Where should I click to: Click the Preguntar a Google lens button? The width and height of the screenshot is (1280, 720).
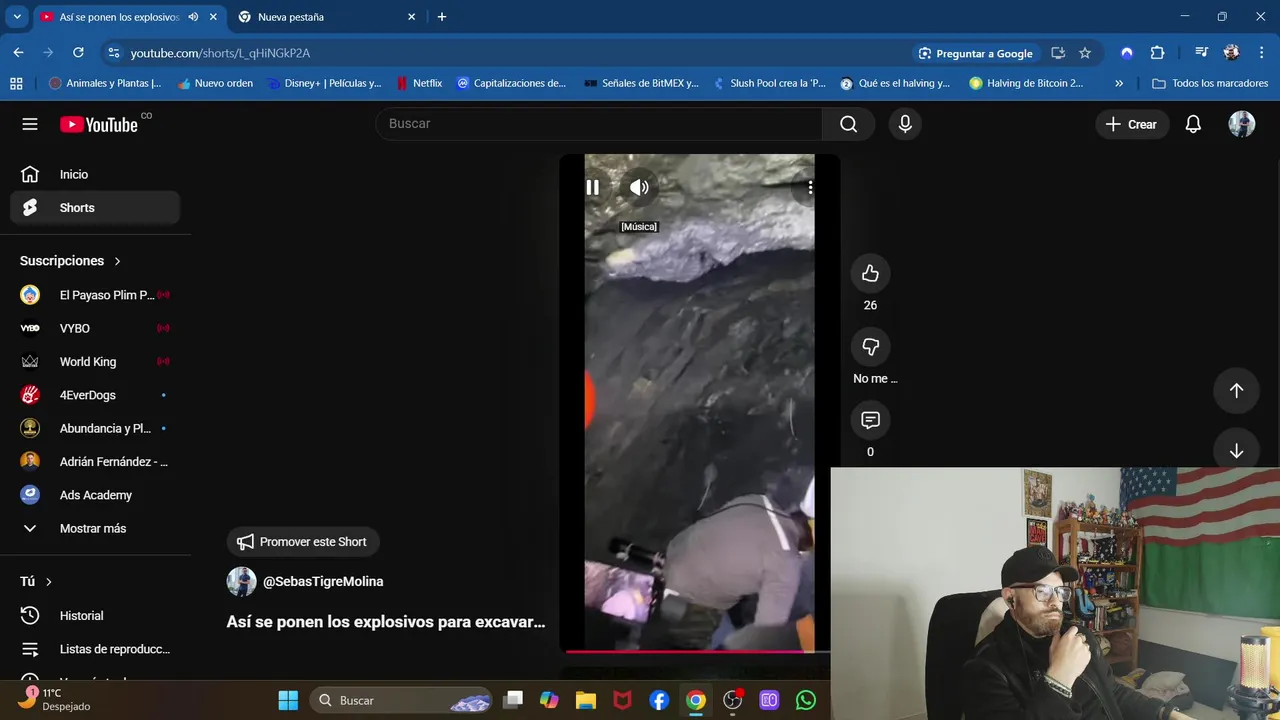click(x=976, y=53)
